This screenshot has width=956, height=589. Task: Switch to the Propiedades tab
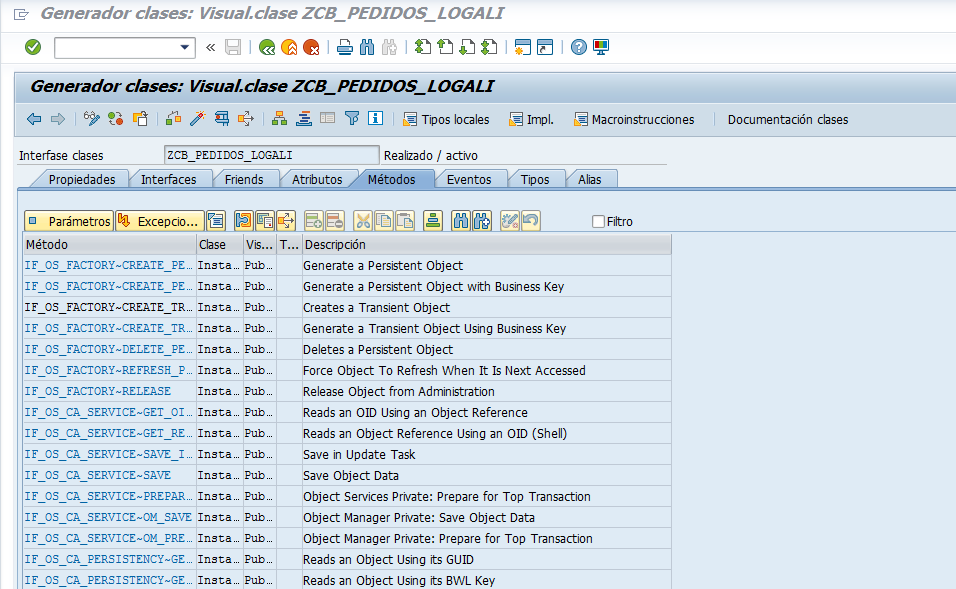click(82, 179)
